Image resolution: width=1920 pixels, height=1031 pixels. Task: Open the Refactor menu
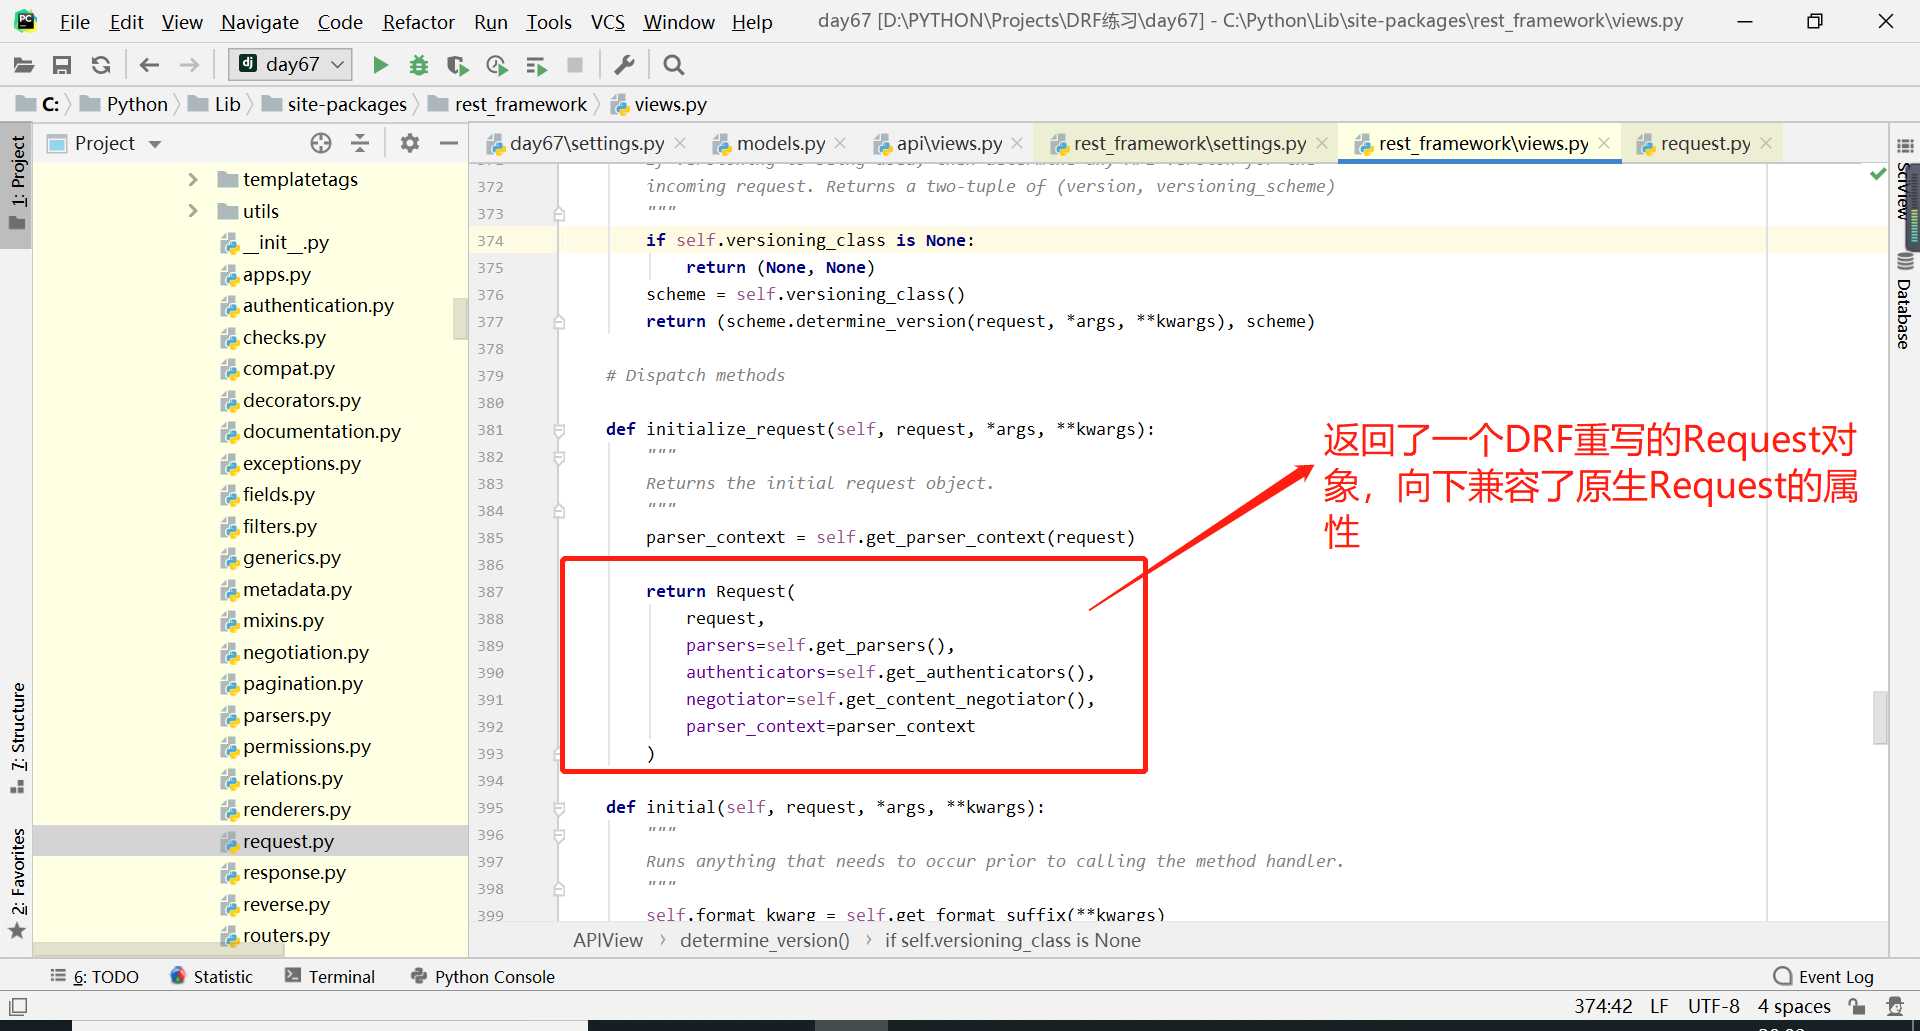[418, 22]
